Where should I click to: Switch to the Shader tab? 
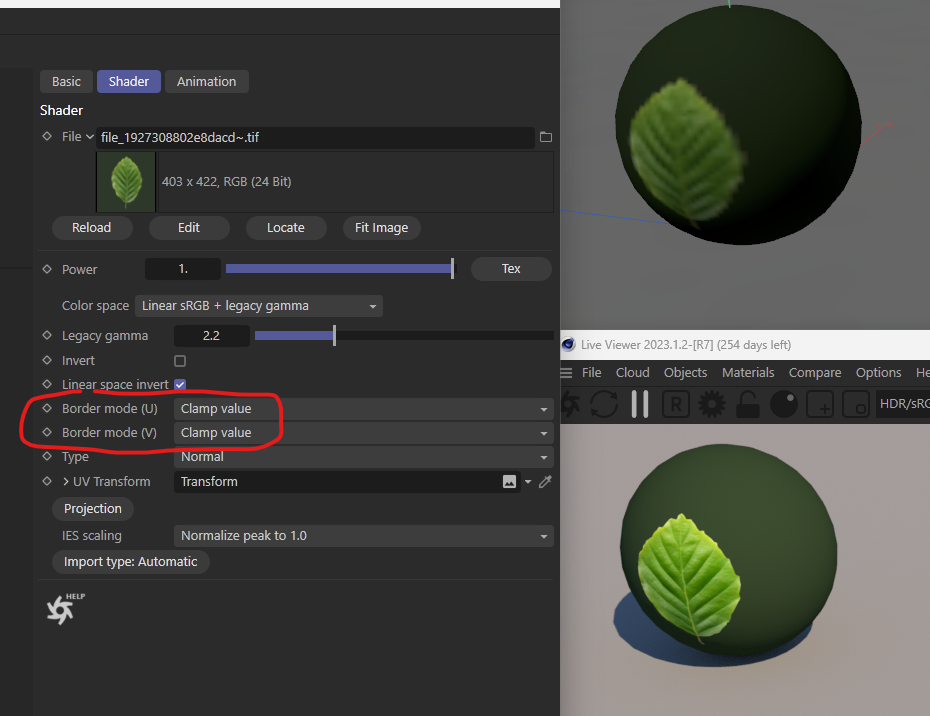point(129,81)
